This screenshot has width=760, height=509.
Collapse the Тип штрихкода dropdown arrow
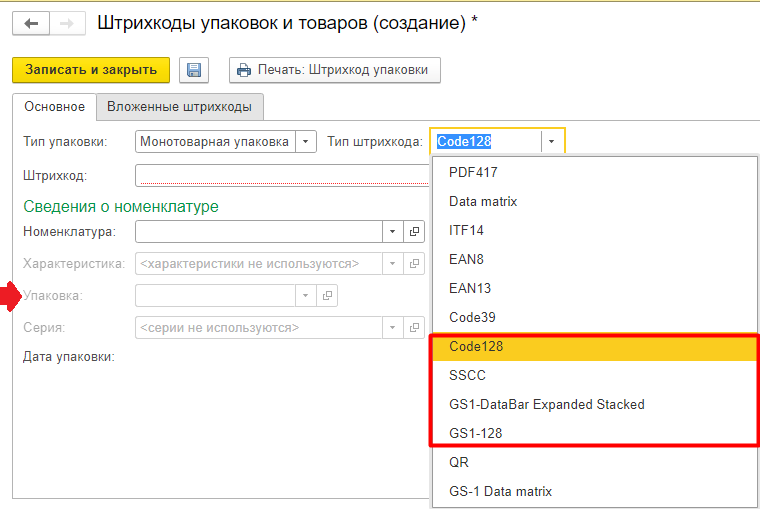pos(552,142)
